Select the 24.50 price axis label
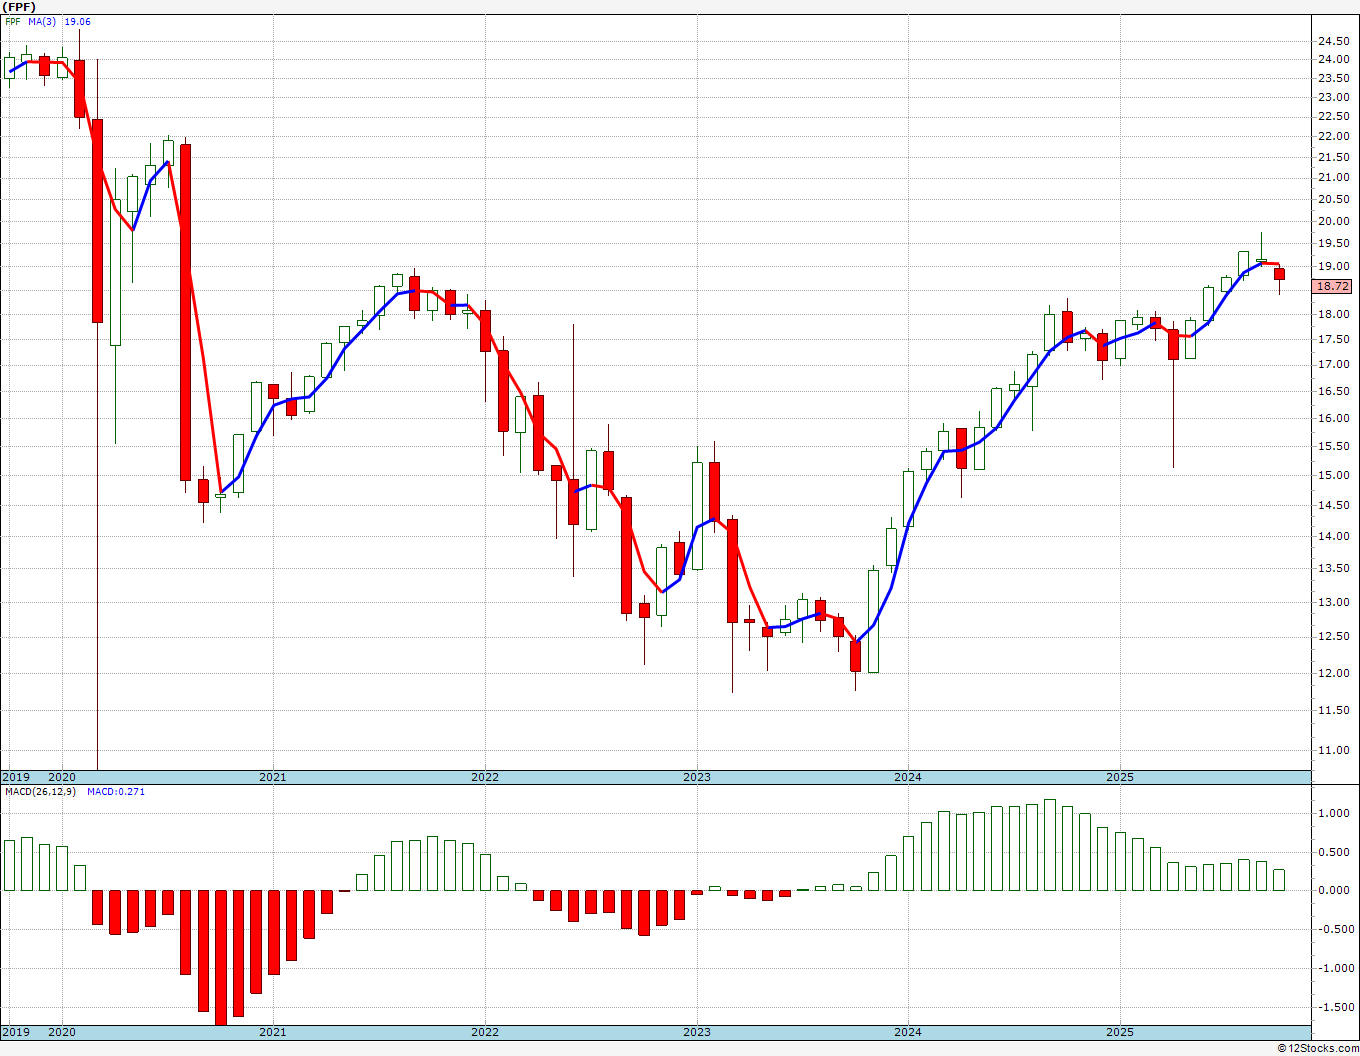Screen dimensions: 1360x1056 tap(1333, 41)
